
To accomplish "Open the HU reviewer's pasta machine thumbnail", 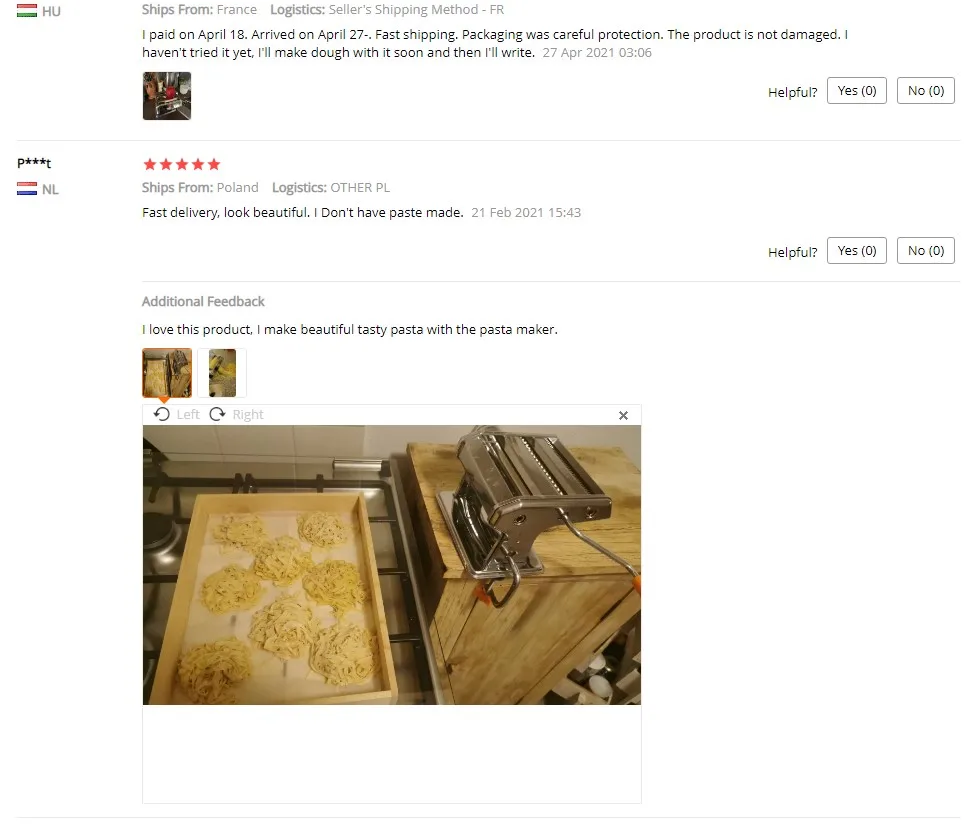I will click(x=167, y=96).
